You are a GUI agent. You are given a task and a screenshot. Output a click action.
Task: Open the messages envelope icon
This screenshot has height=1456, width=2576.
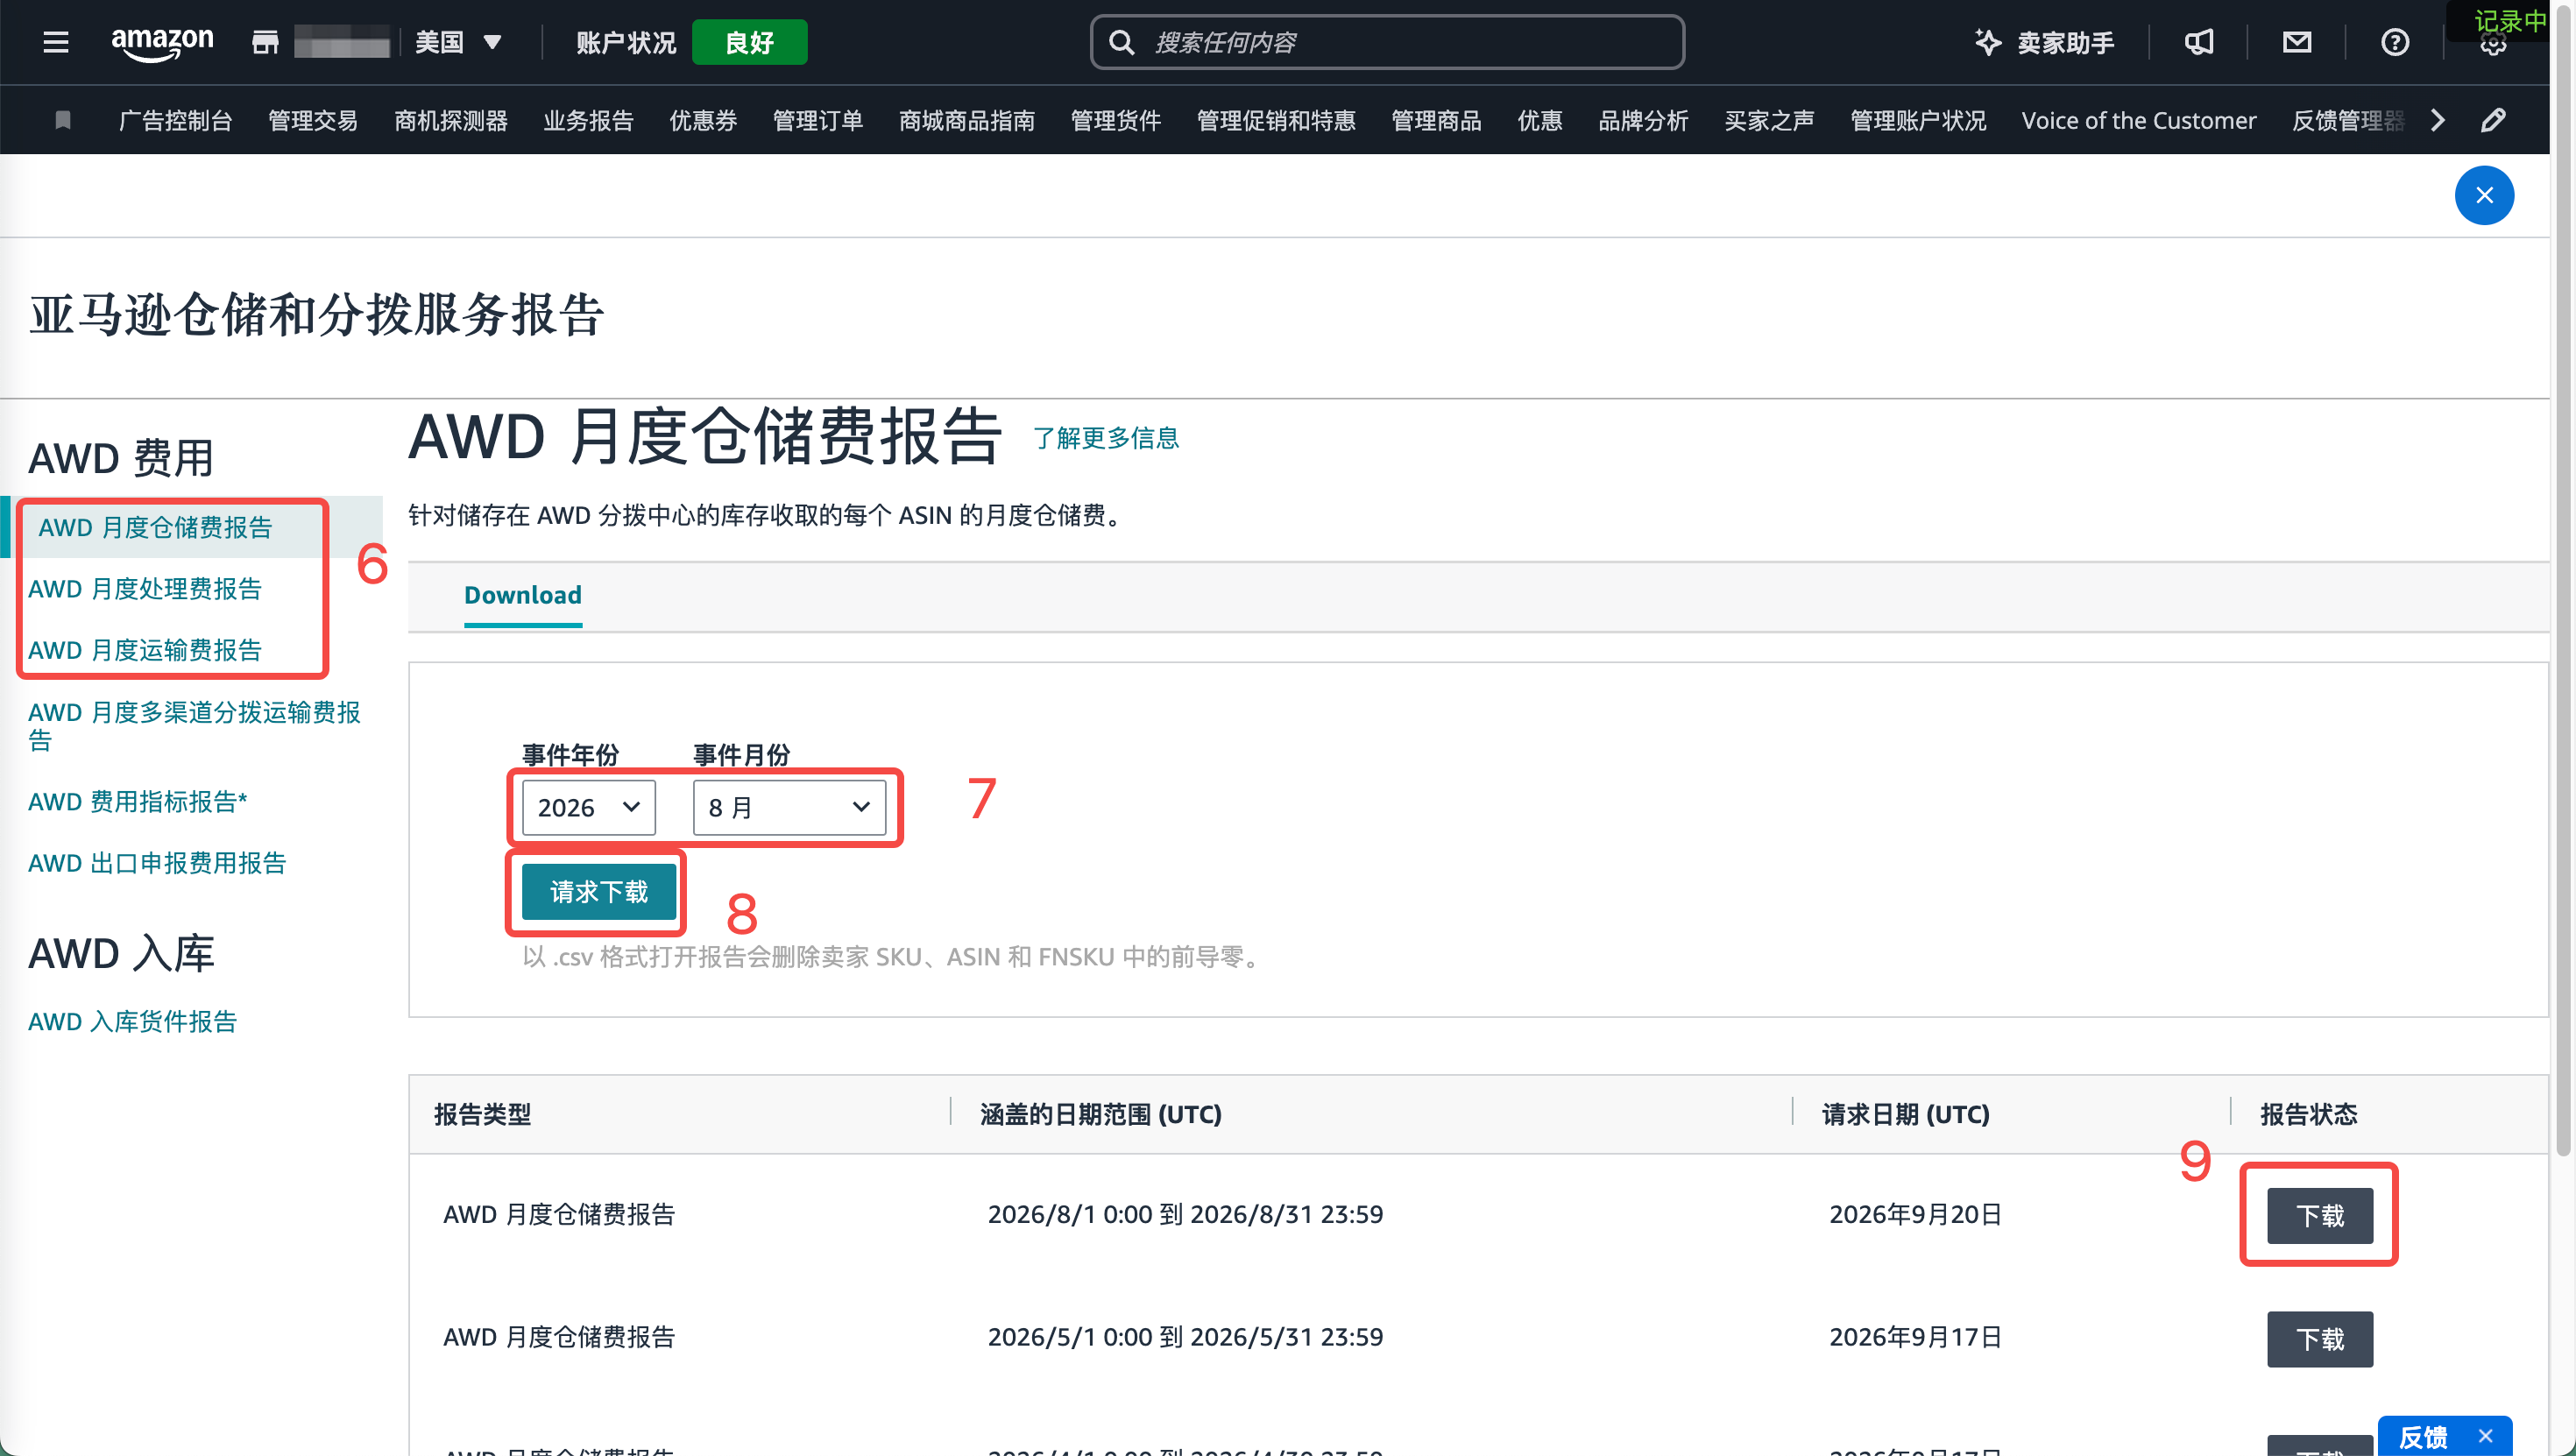[2297, 42]
